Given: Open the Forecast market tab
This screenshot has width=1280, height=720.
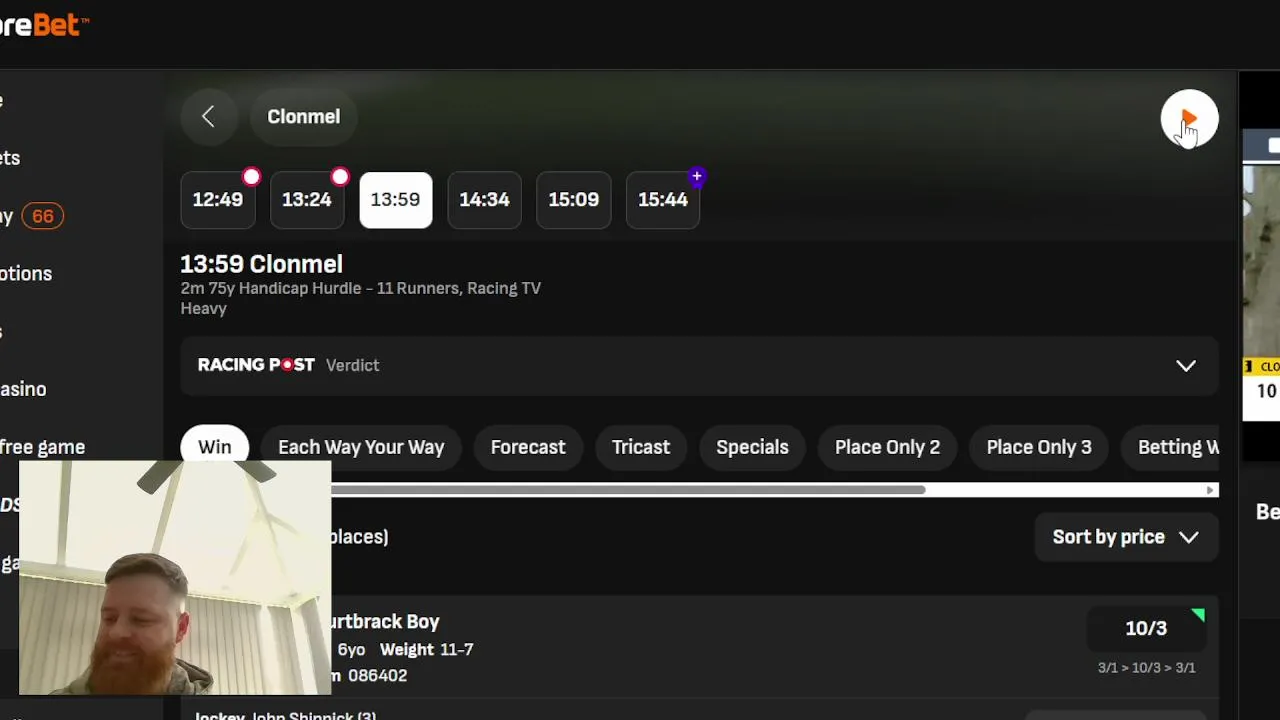Looking at the screenshot, I should pos(528,447).
